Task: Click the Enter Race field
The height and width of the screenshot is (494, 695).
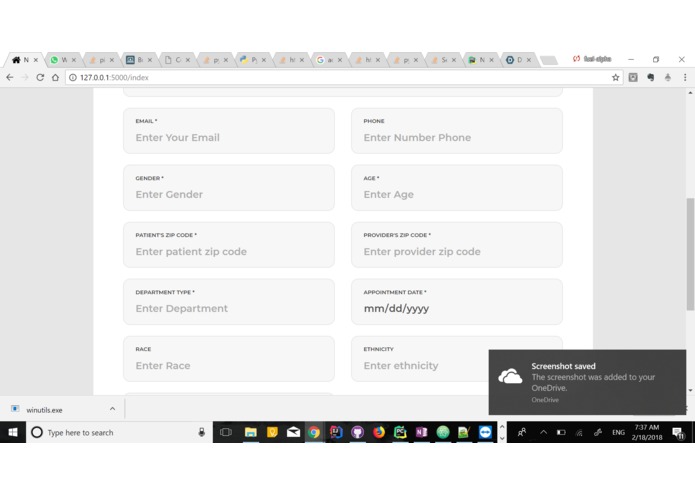Action: (229, 359)
